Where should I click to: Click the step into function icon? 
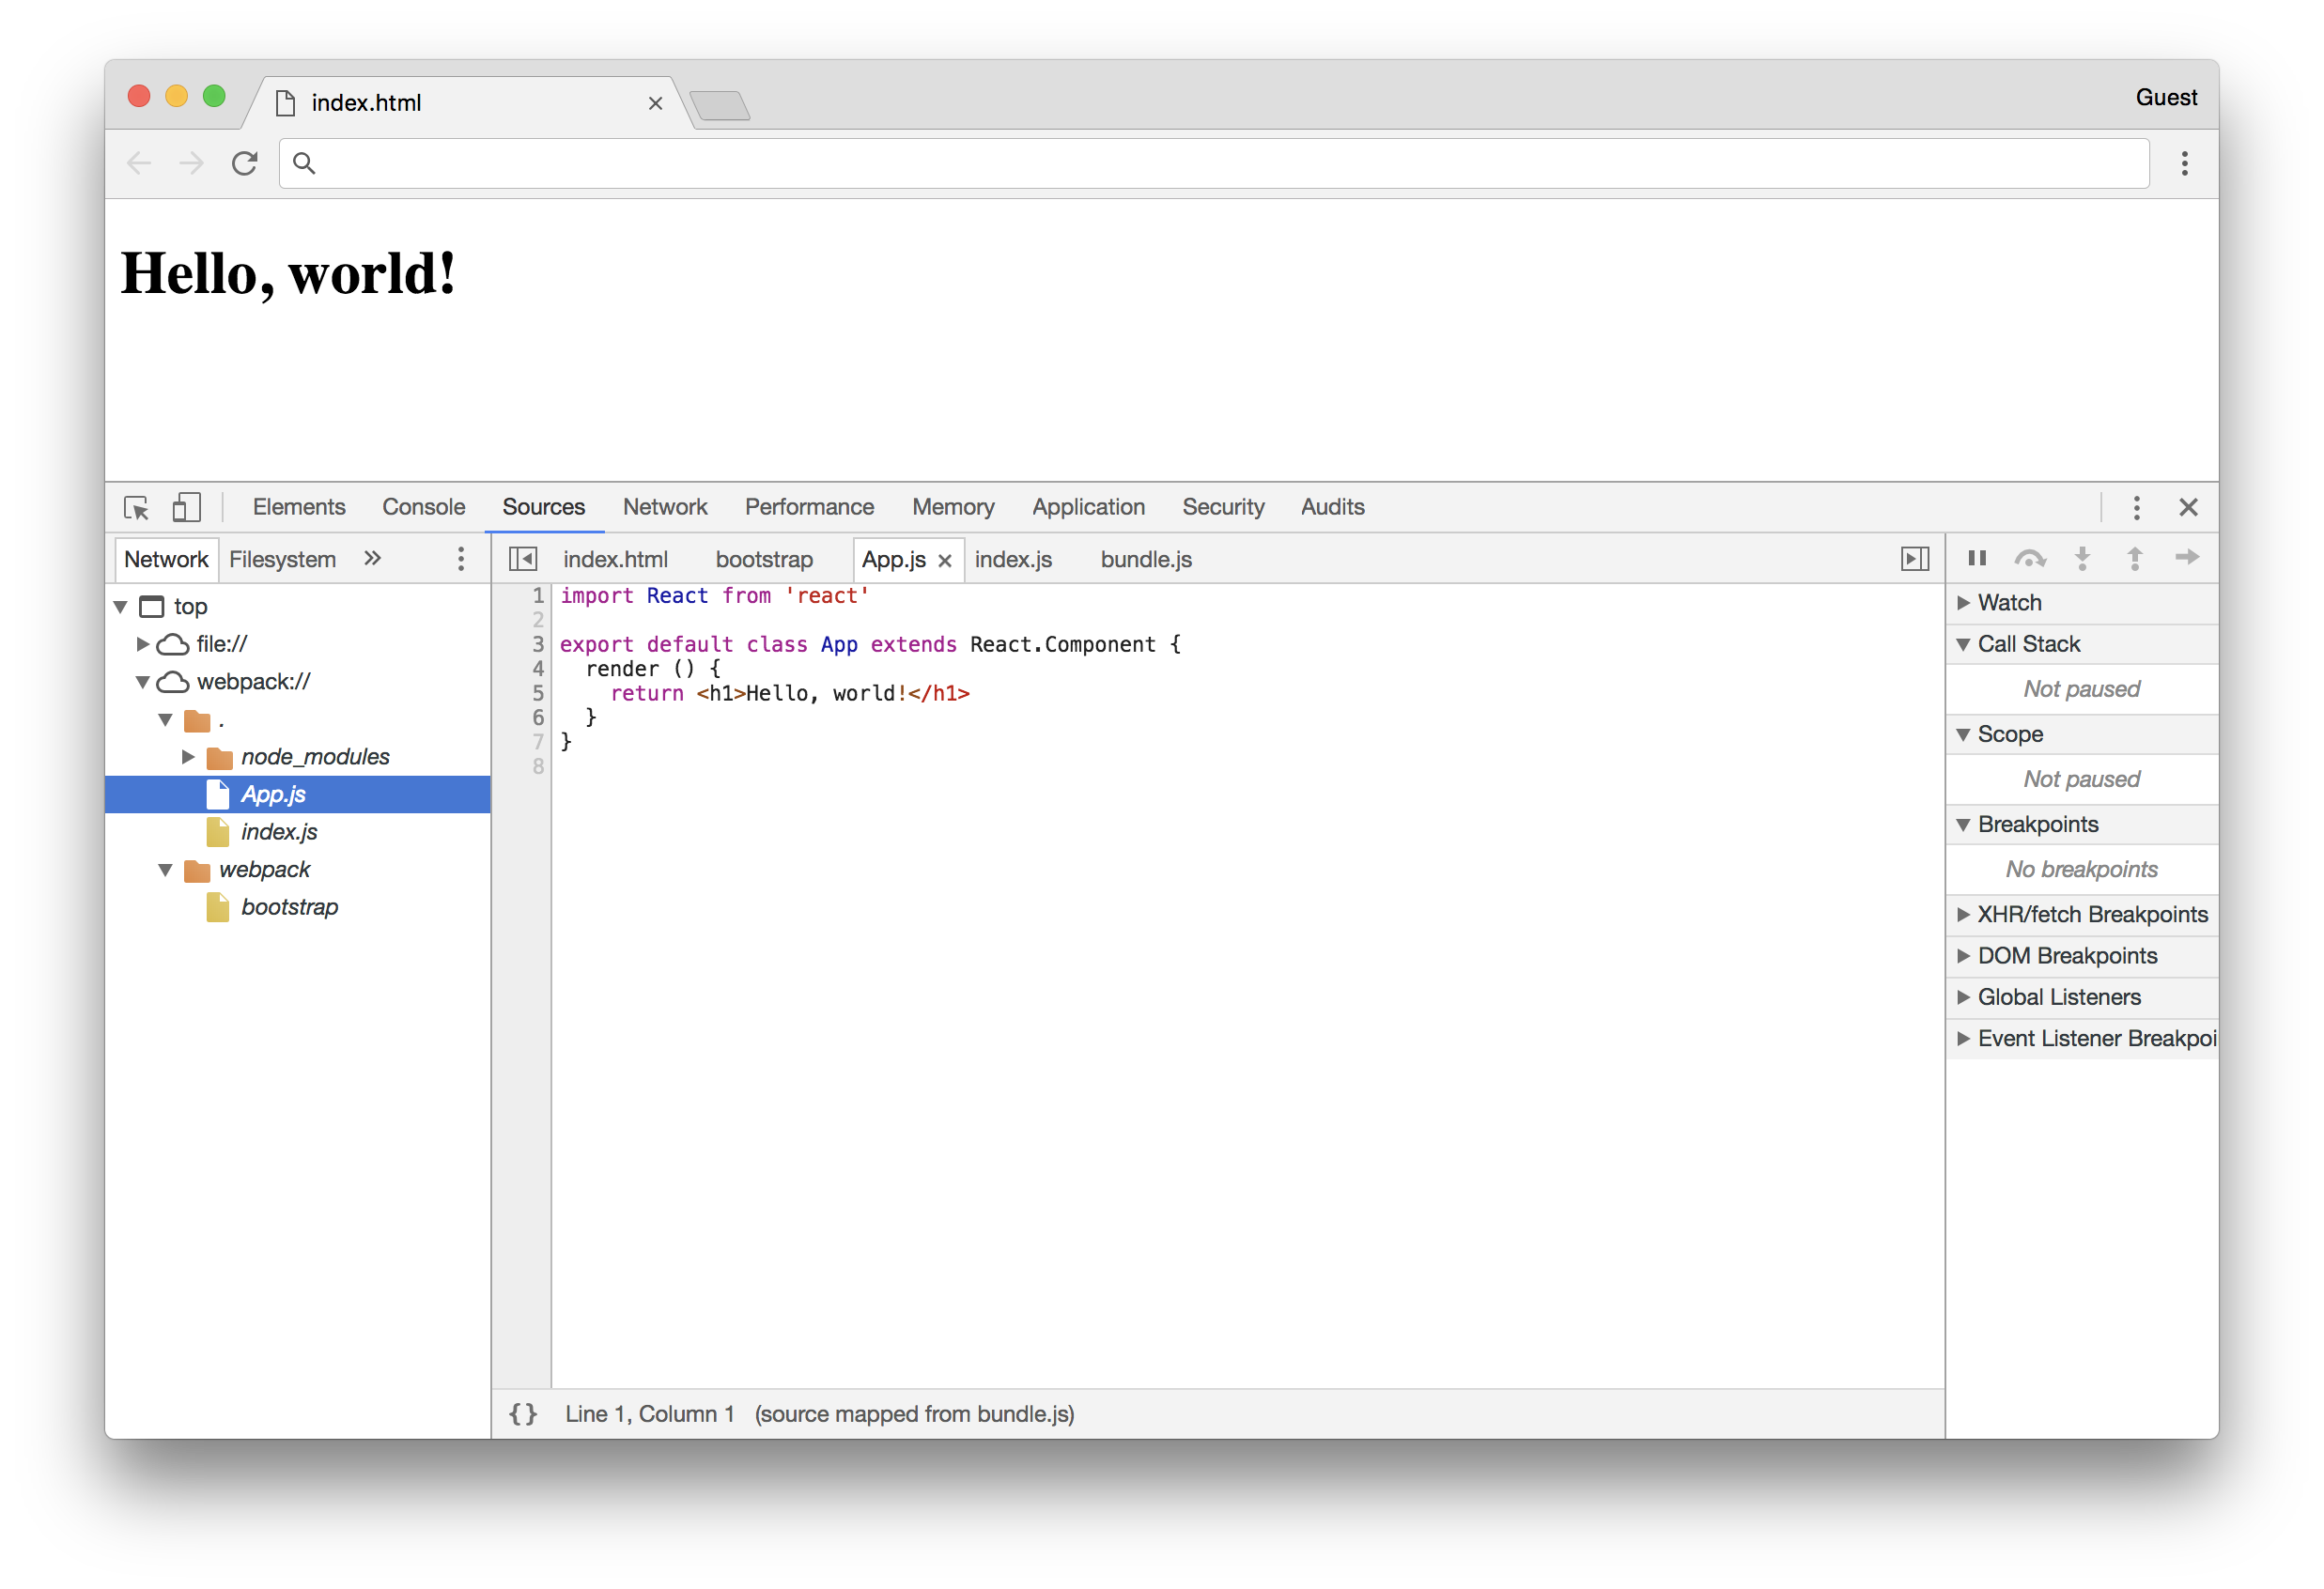(x=2083, y=558)
